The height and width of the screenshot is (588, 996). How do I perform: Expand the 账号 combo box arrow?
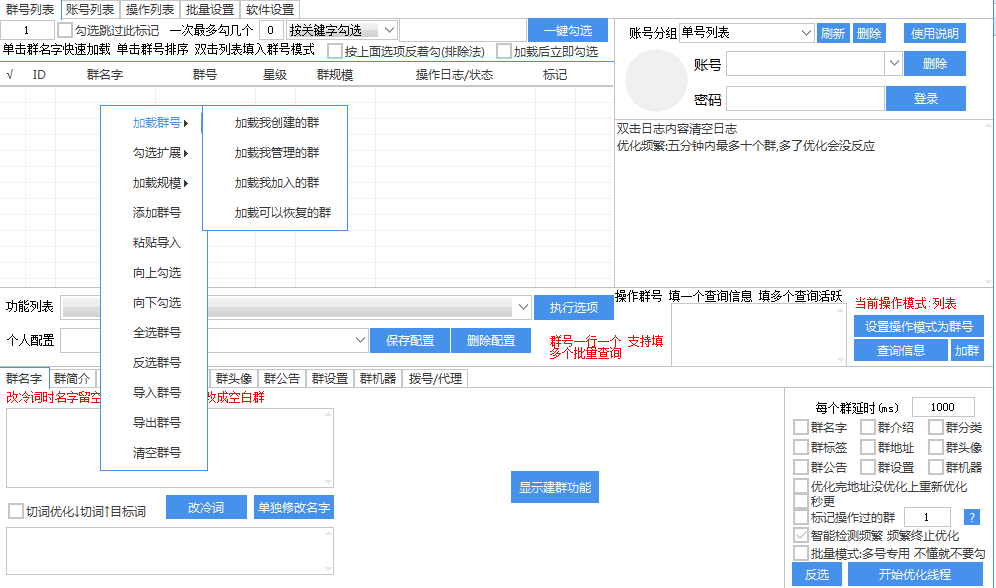[x=893, y=63]
